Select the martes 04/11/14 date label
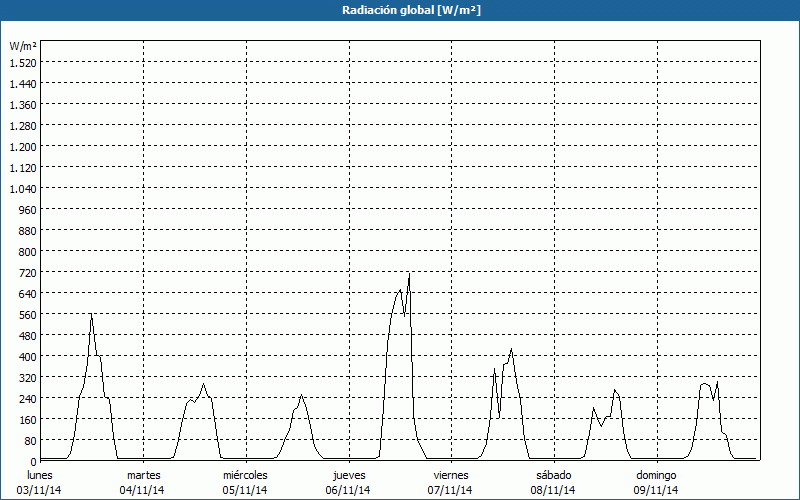Viewport: 800px width, 500px height. point(143,482)
